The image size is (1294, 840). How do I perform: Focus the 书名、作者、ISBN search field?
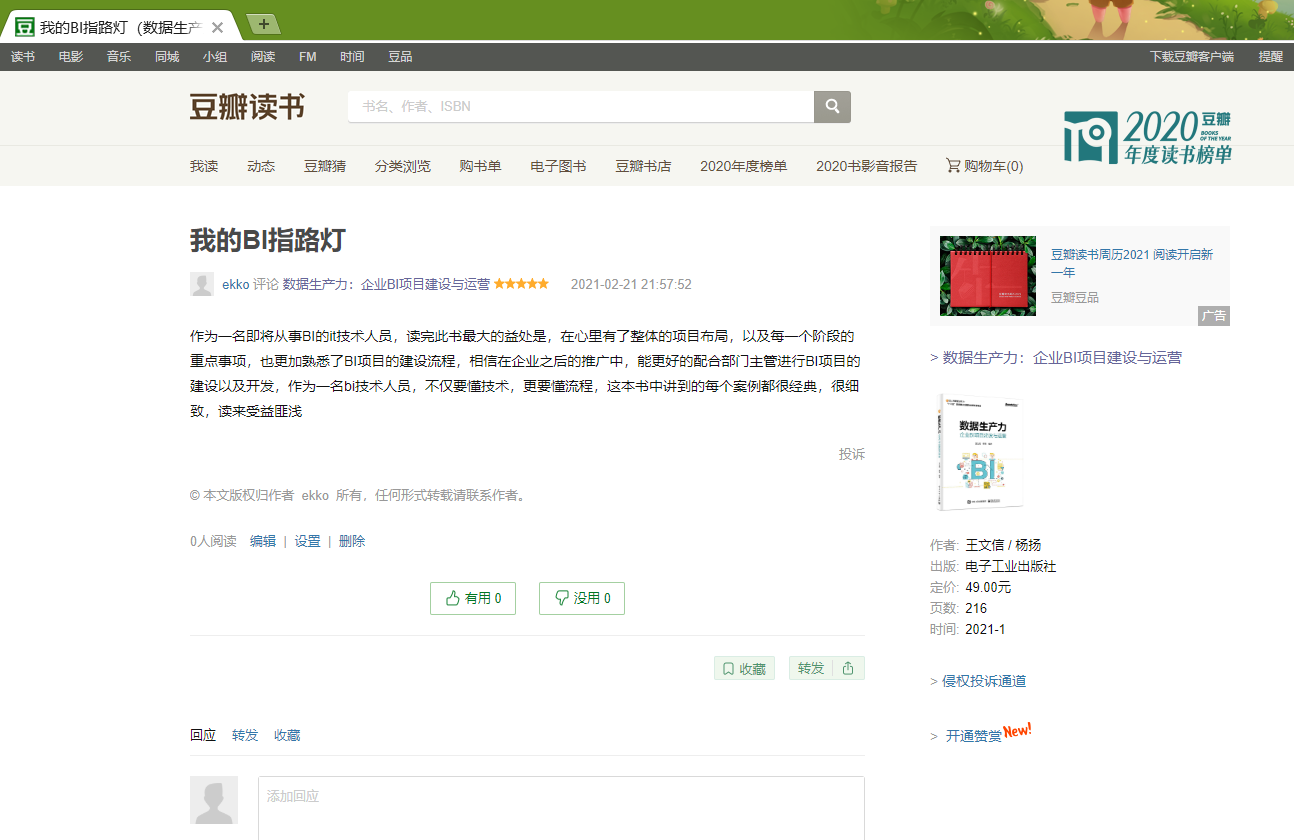point(581,106)
